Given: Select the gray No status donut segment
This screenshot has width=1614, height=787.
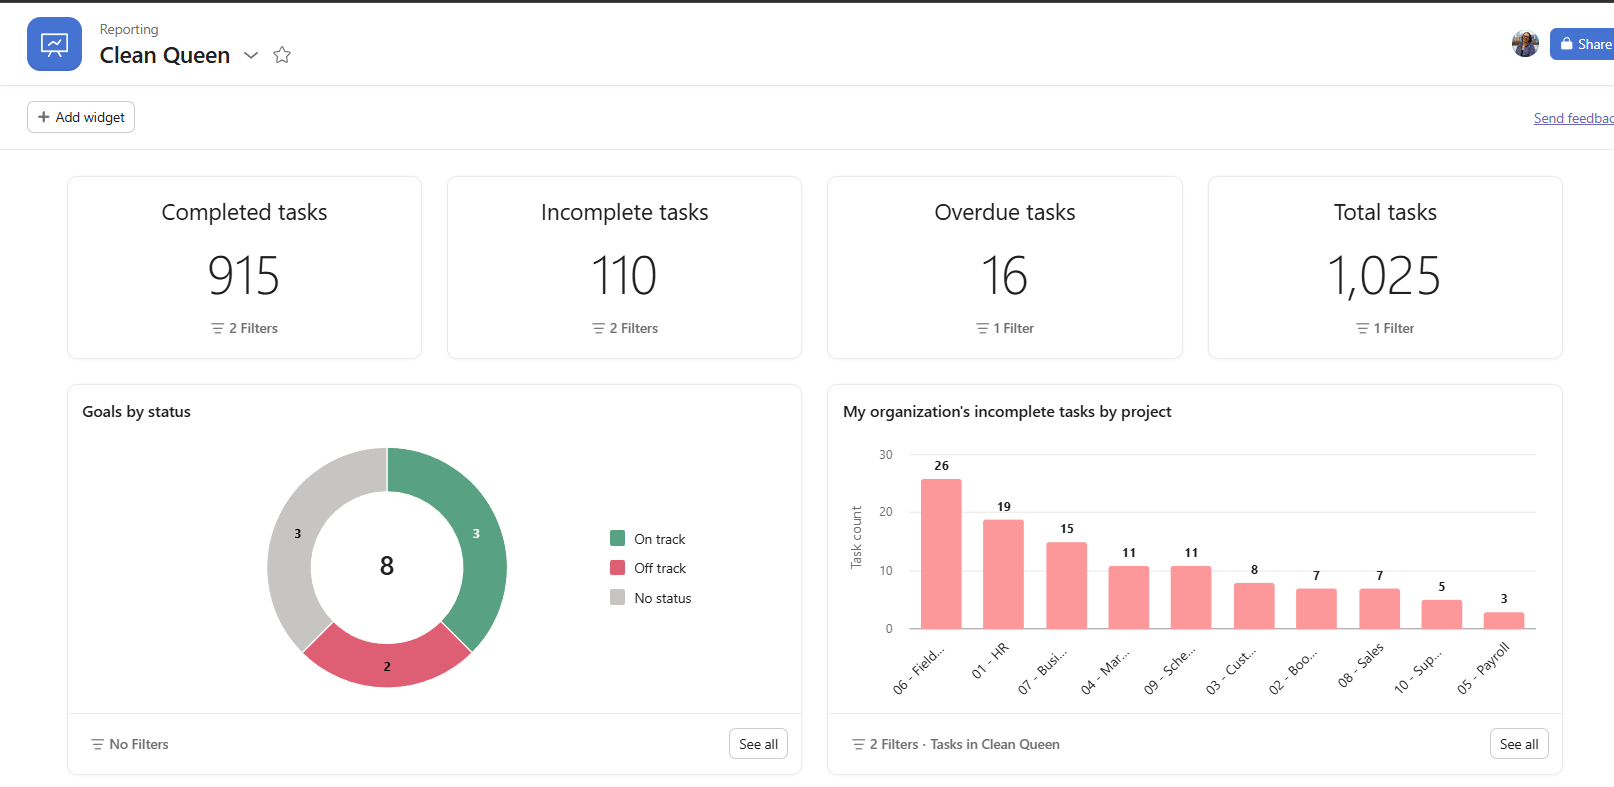Looking at the screenshot, I should pos(297,534).
